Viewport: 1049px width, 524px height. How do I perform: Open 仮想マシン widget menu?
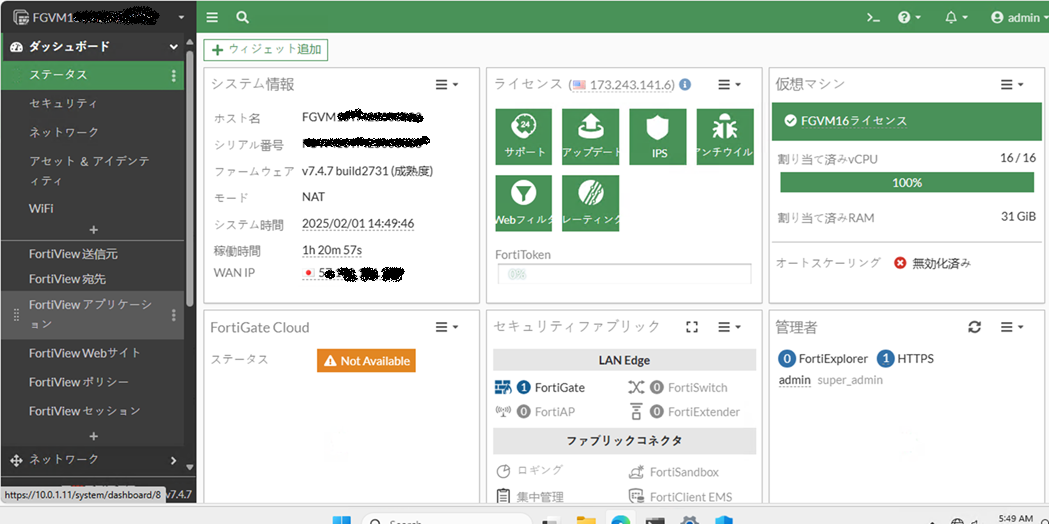(x=1012, y=84)
